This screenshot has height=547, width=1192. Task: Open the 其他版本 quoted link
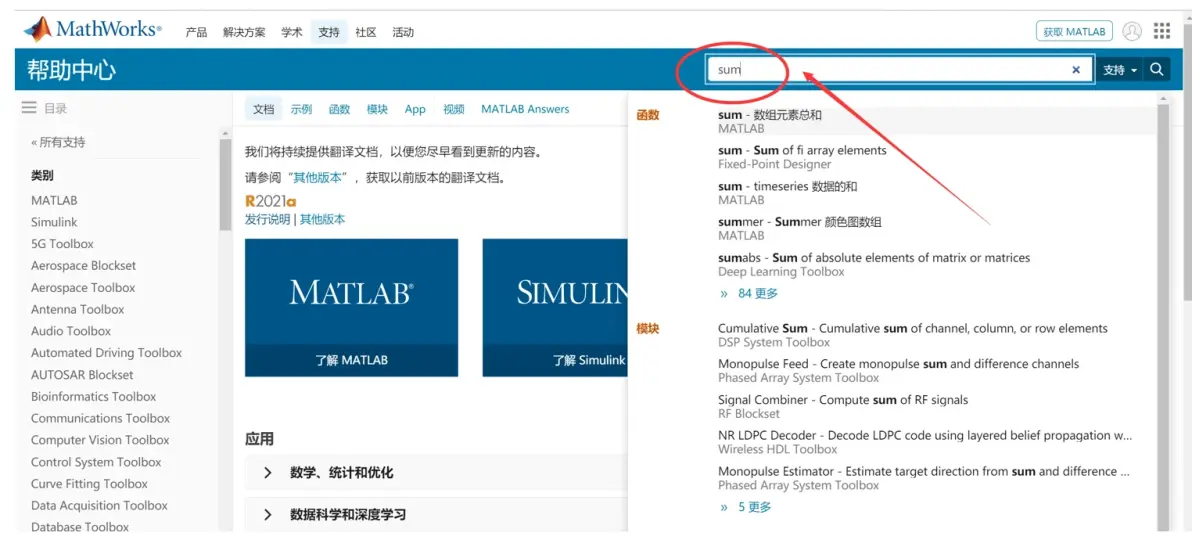317,178
